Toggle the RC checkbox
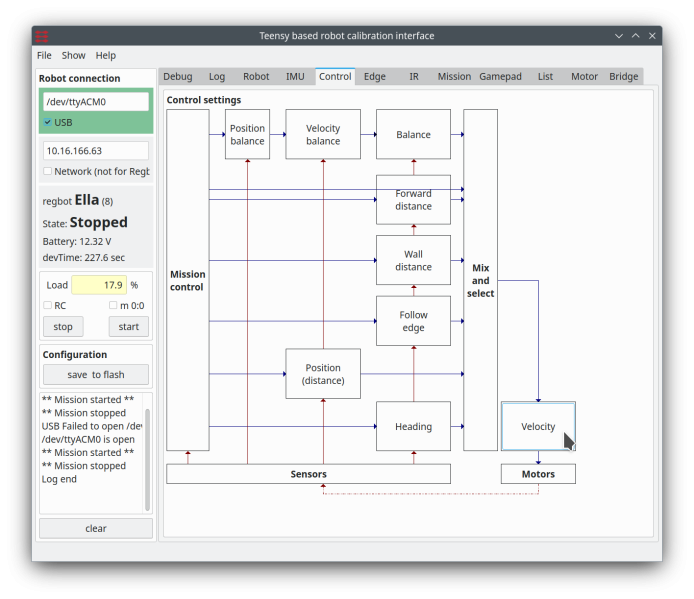The height and width of the screenshot is (599, 694). [48, 305]
